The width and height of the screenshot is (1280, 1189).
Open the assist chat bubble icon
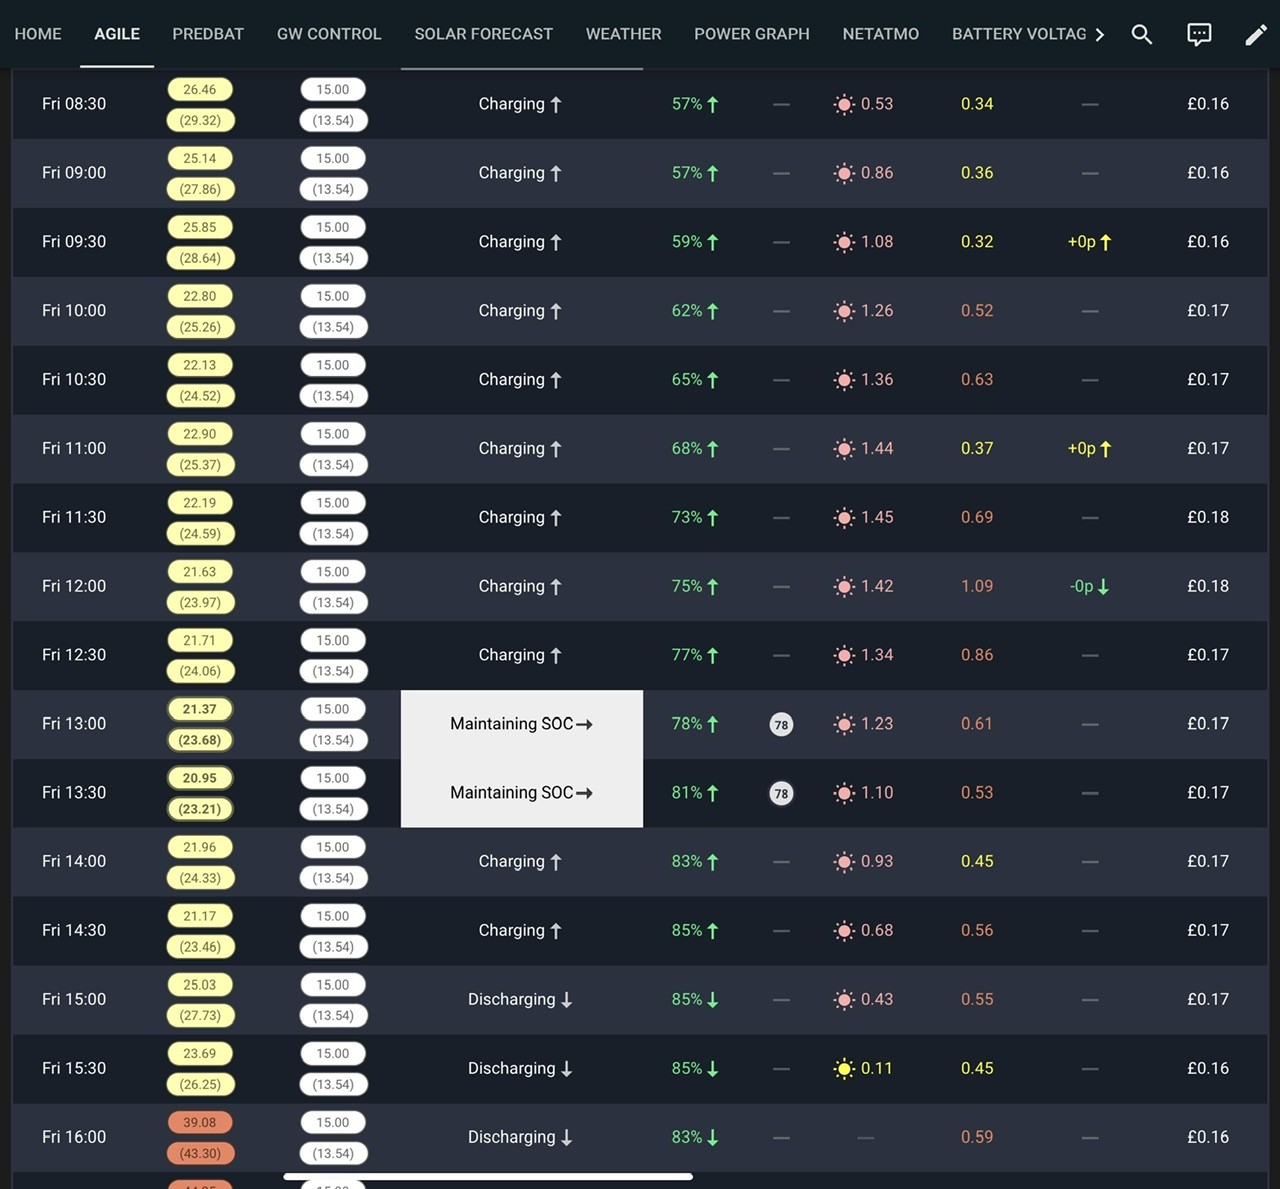tap(1199, 34)
